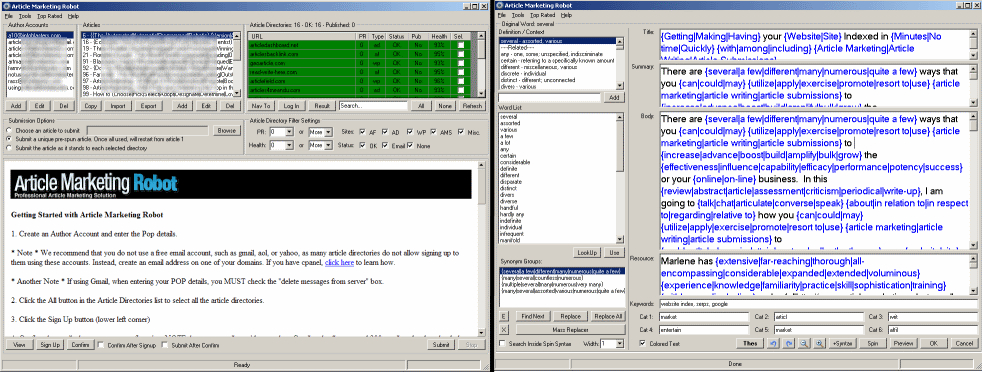Viewport: 982px width, 372px height.
Task: Redo edit in spin editor
Action: pos(787,343)
